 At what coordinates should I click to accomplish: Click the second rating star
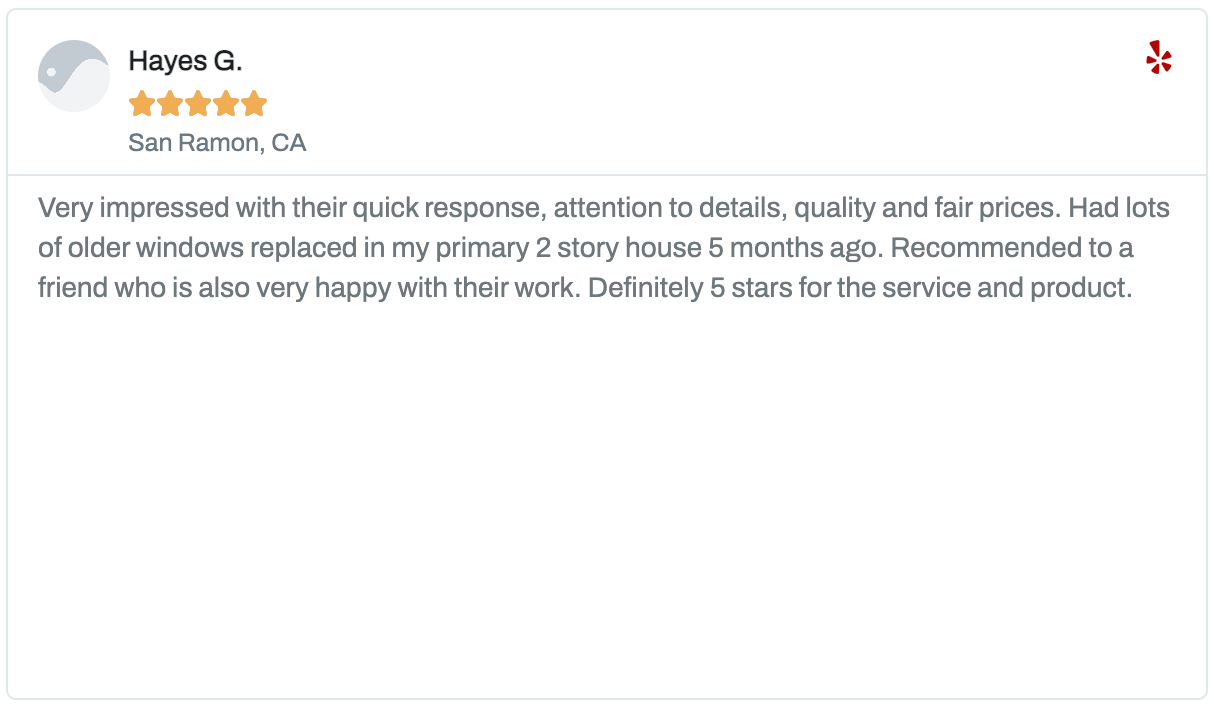pyautogui.click(x=170, y=104)
